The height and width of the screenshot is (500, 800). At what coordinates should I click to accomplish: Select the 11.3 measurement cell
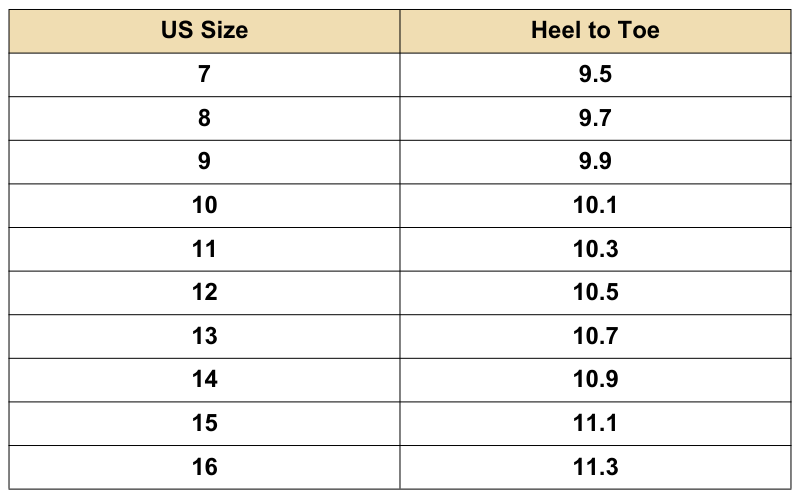595,466
